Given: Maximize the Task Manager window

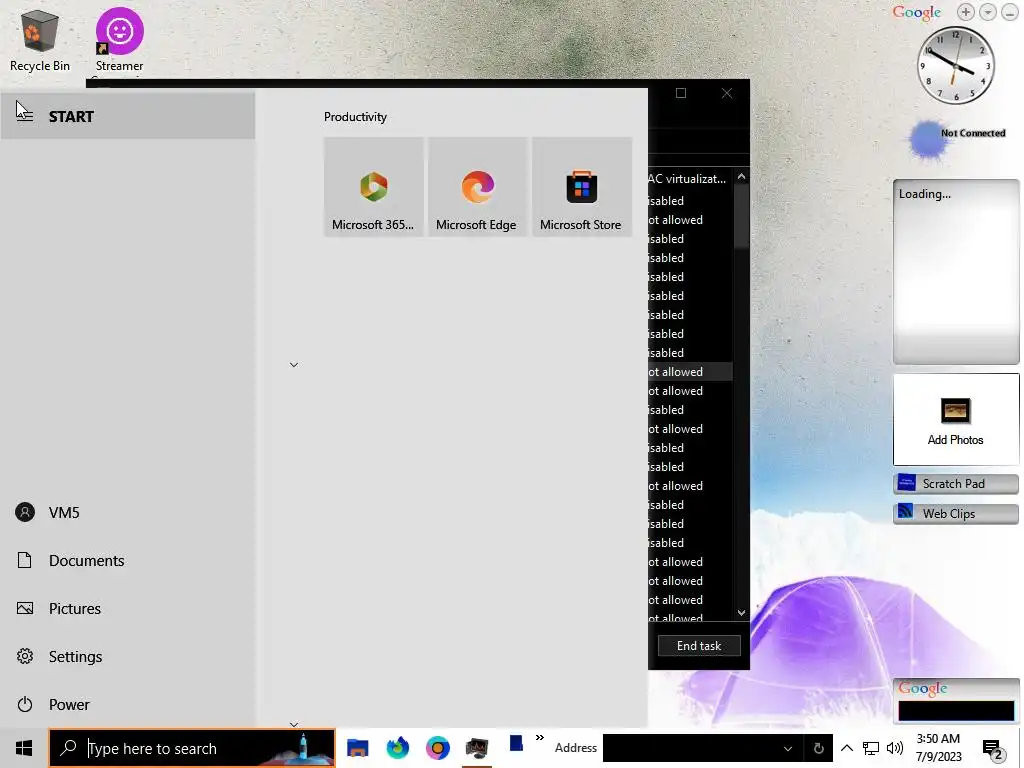Looking at the screenshot, I should pyautogui.click(x=680, y=93).
